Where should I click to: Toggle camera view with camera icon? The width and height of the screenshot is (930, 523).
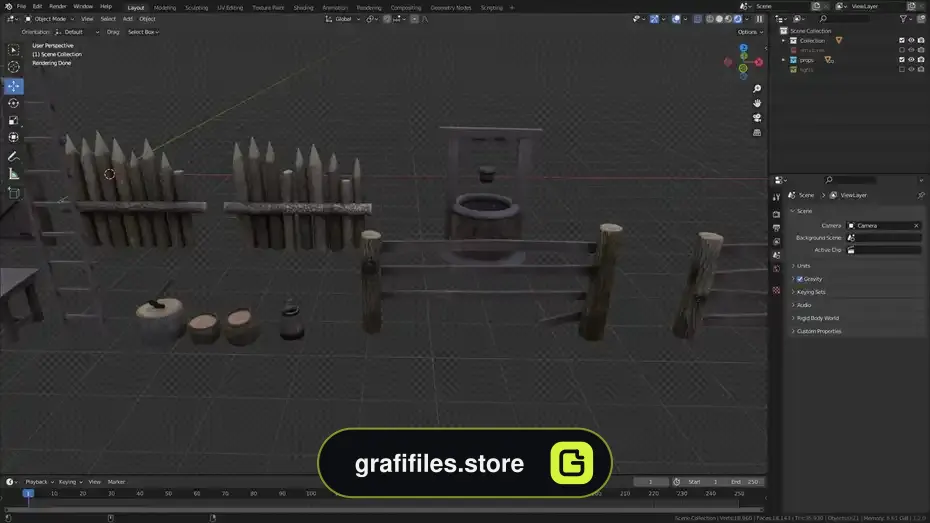tap(757, 118)
